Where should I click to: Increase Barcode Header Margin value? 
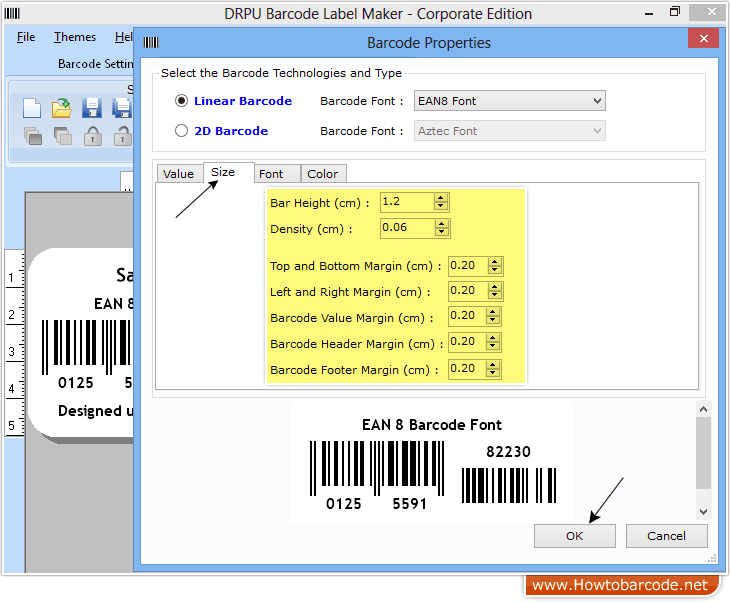coord(493,338)
